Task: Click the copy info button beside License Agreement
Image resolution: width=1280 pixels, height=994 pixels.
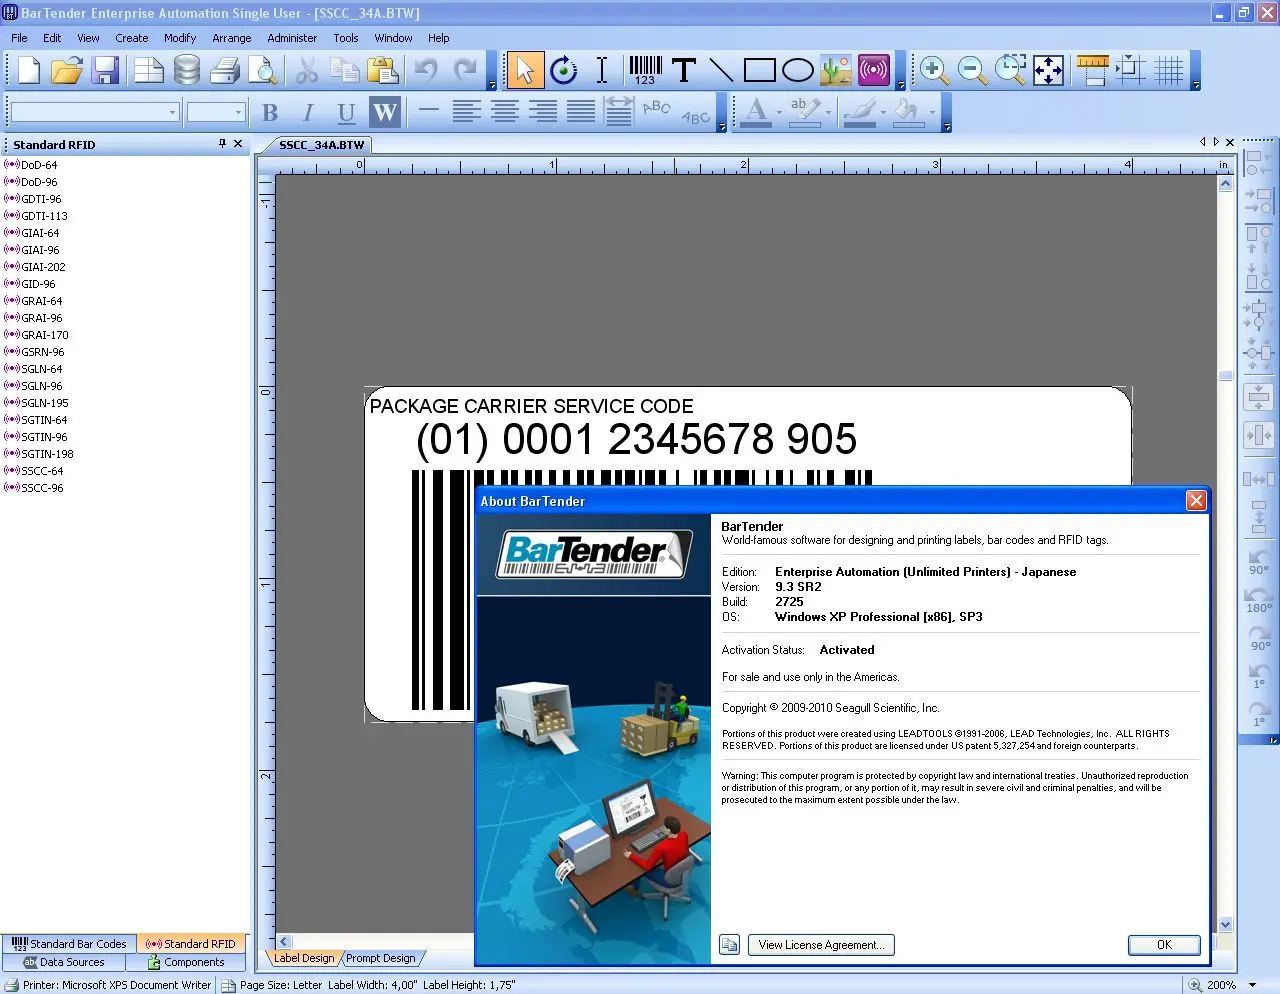Action: tap(730, 945)
